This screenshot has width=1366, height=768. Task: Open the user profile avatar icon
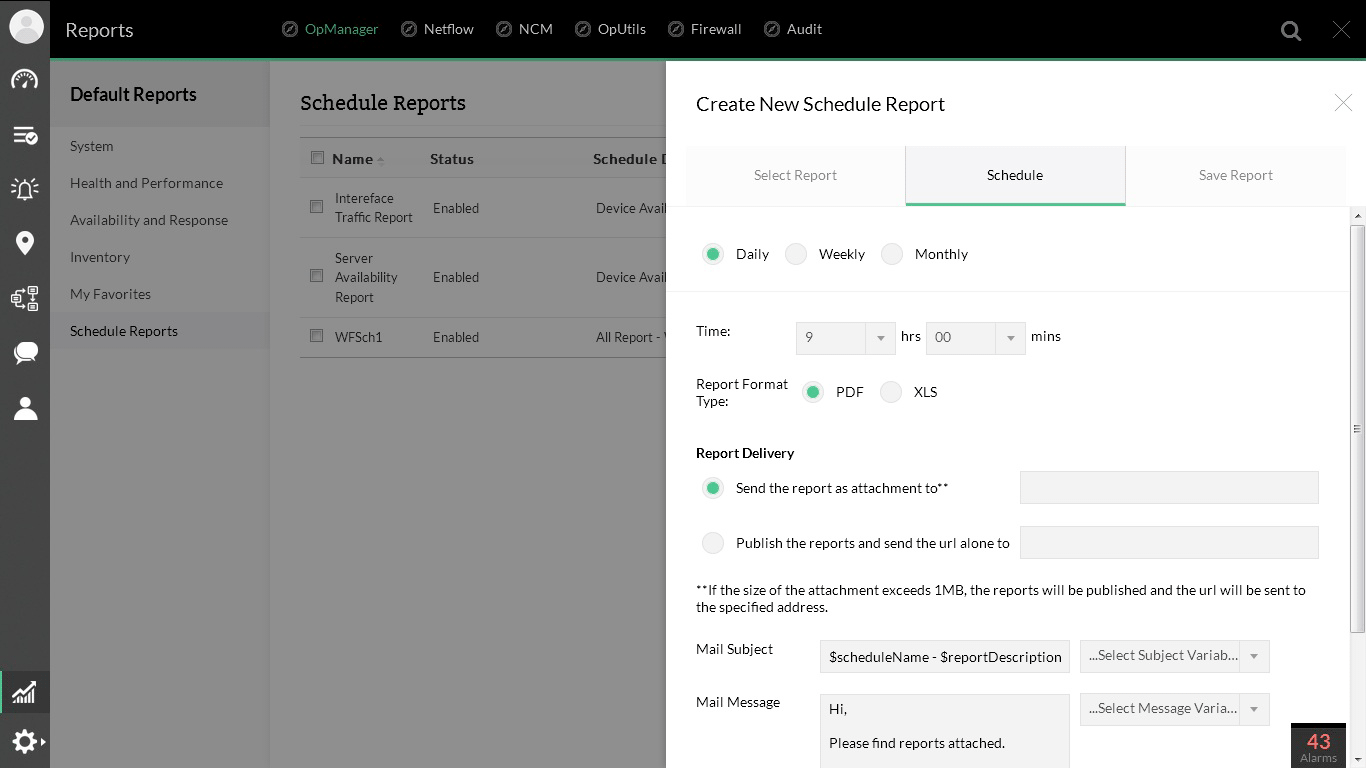pos(26,27)
